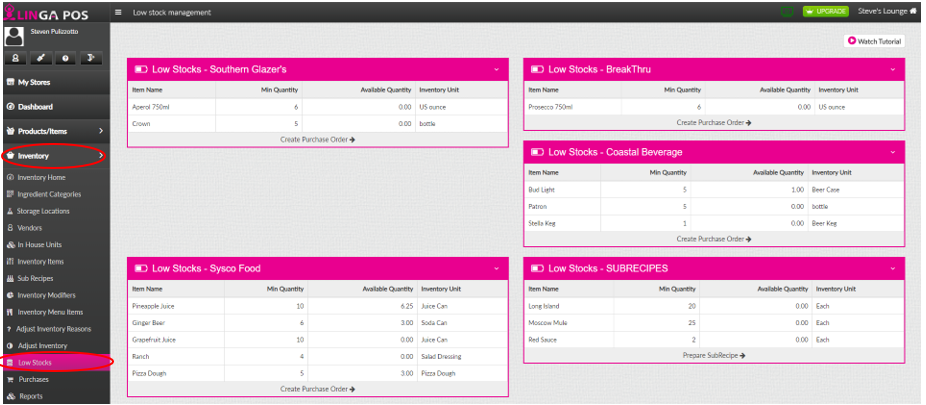Screen dimensions: 926x405
Task: Select the Ginger Beer item cell
Action: click(x=177, y=323)
